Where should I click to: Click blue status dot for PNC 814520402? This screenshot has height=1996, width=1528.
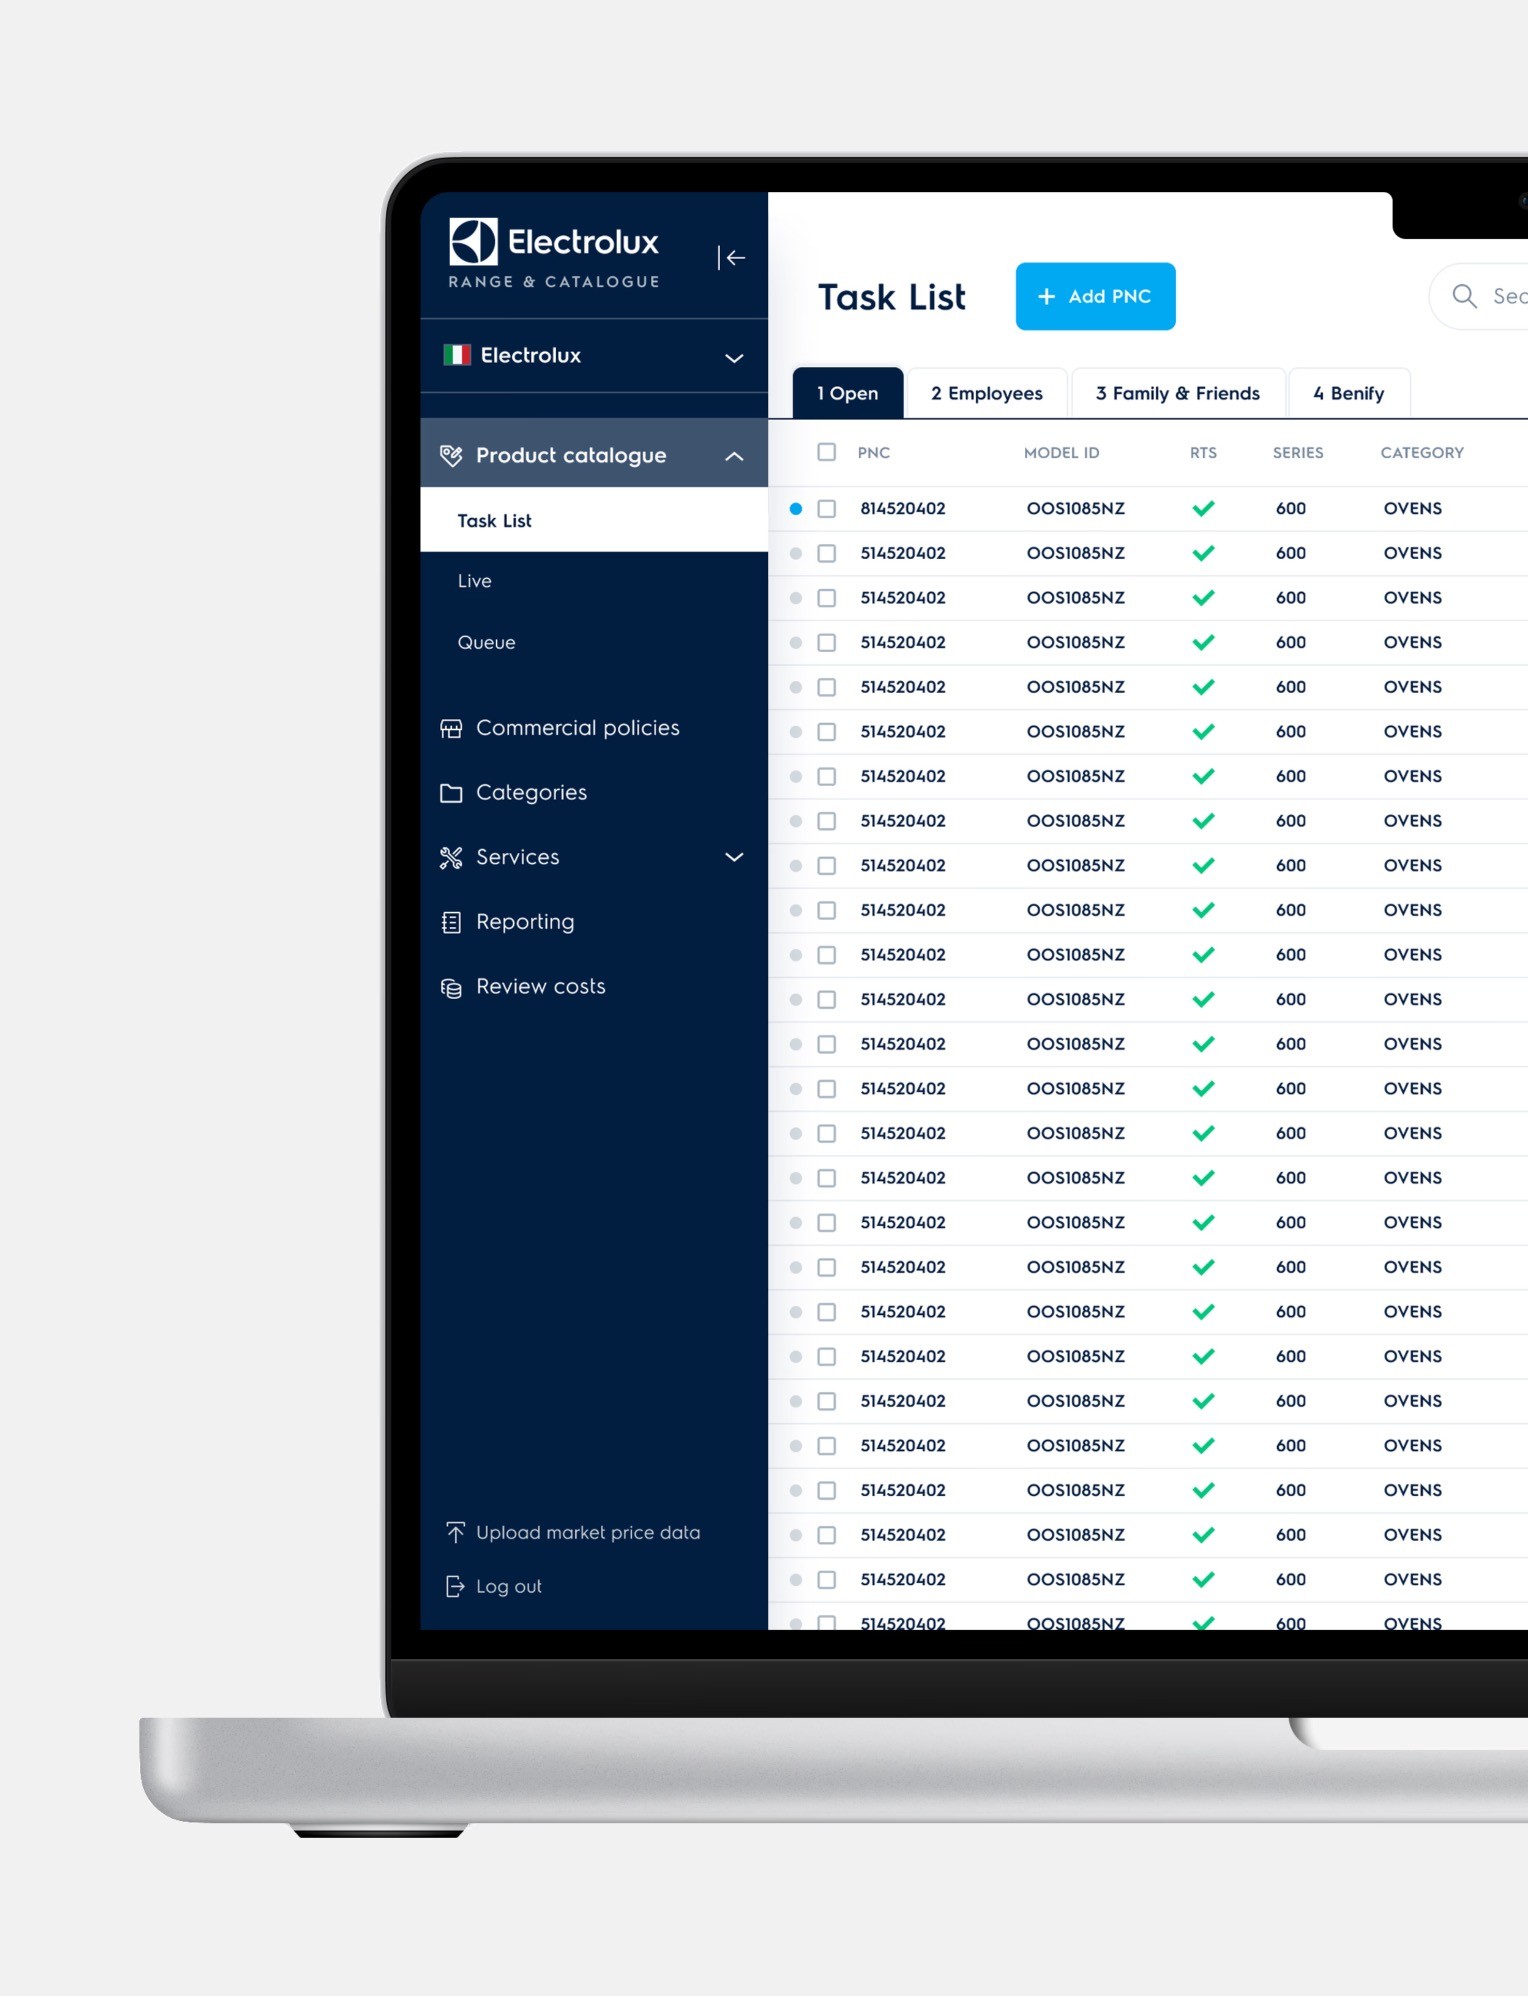click(796, 509)
